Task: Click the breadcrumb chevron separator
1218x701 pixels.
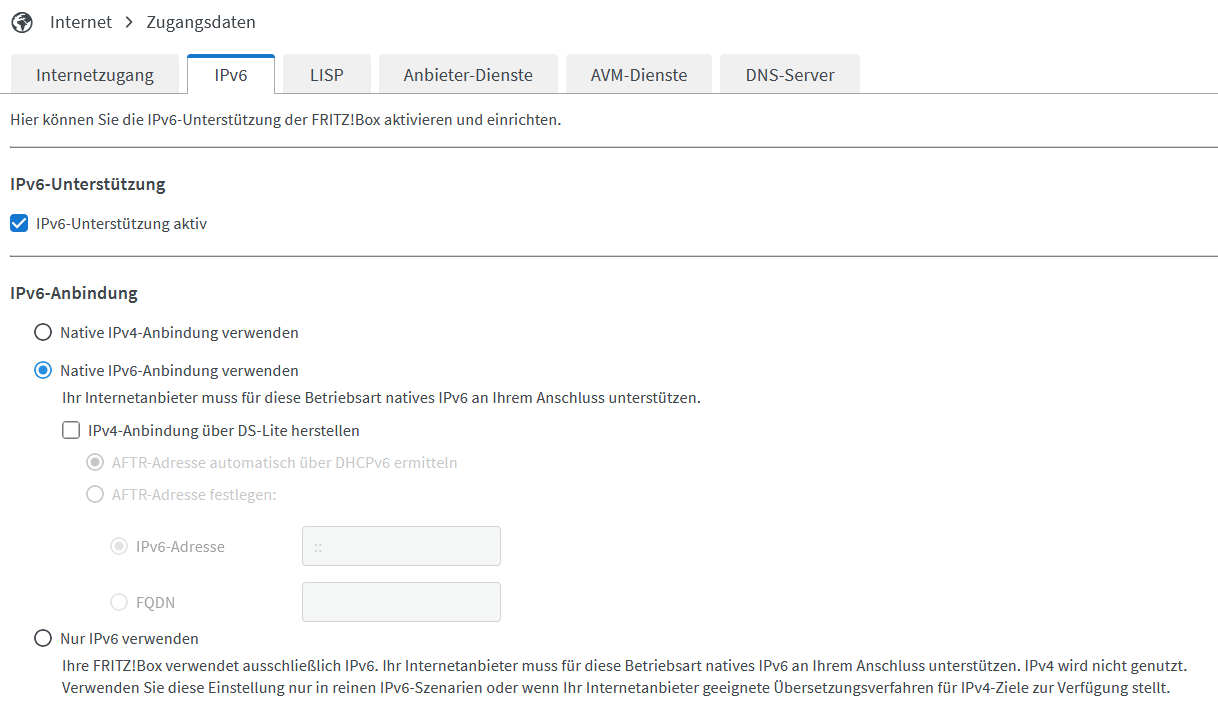Action: pyautogui.click(x=129, y=21)
